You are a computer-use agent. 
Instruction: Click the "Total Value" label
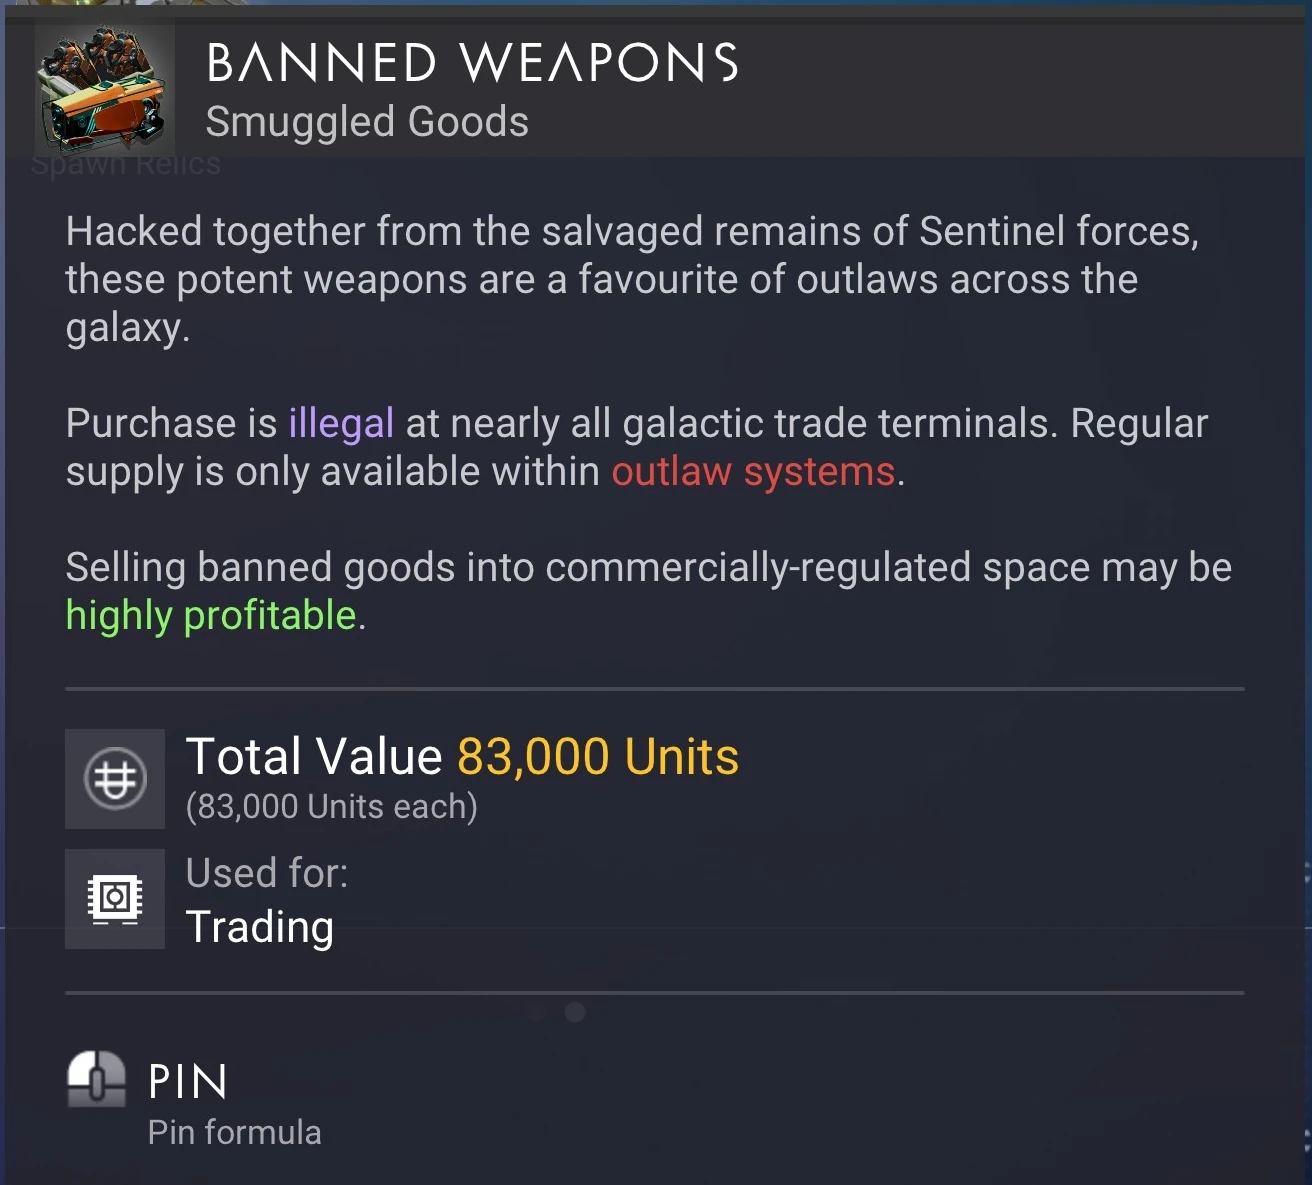(314, 757)
